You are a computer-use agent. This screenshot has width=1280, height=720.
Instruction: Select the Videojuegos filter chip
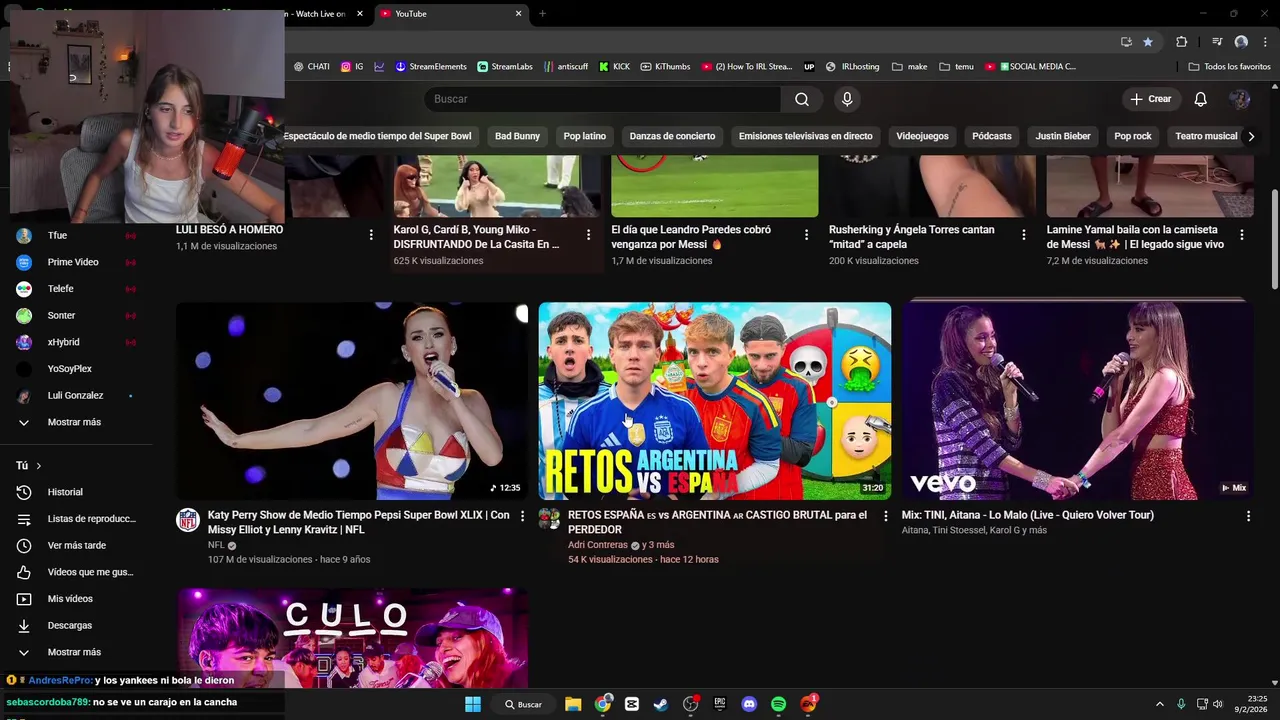click(x=922, y=136)
